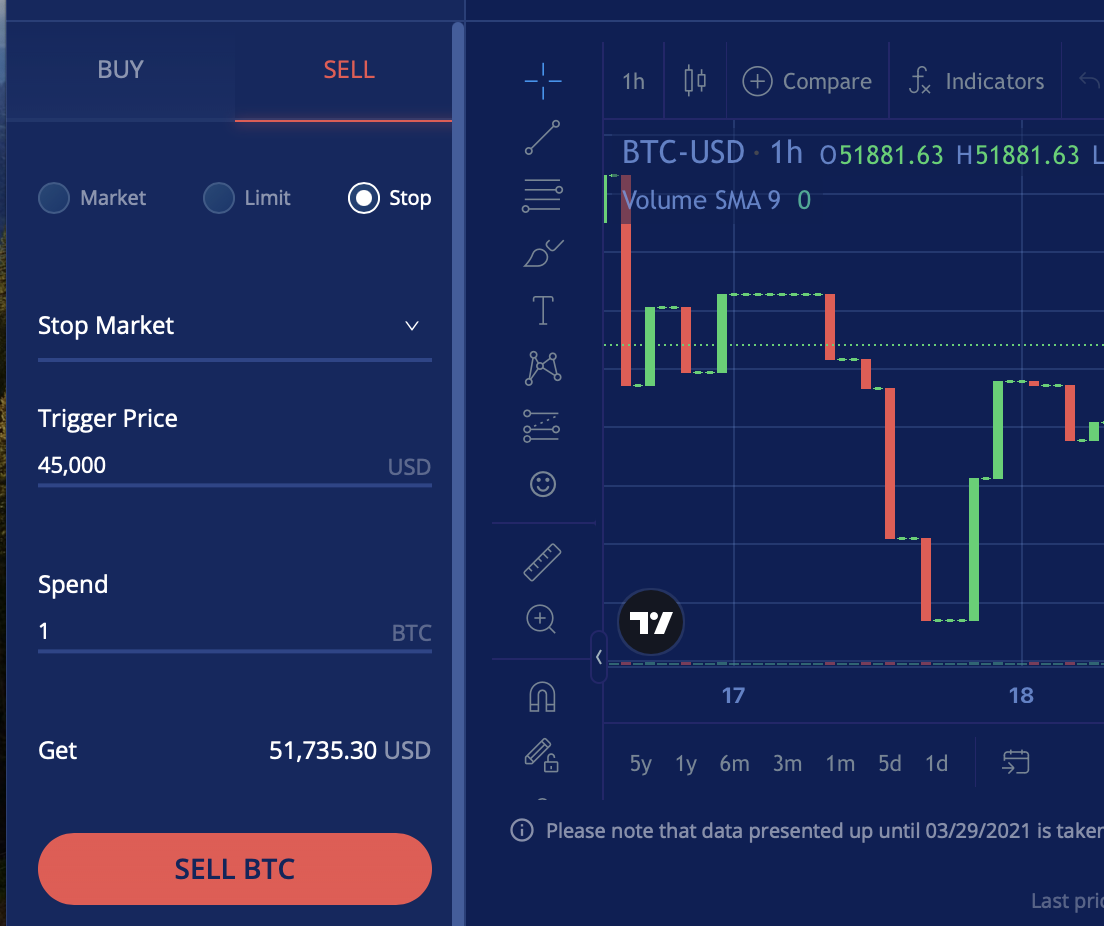This screenshot has width=1104, height=926.
Task: Select the Stop order radio button
Action: click(363, 198)
